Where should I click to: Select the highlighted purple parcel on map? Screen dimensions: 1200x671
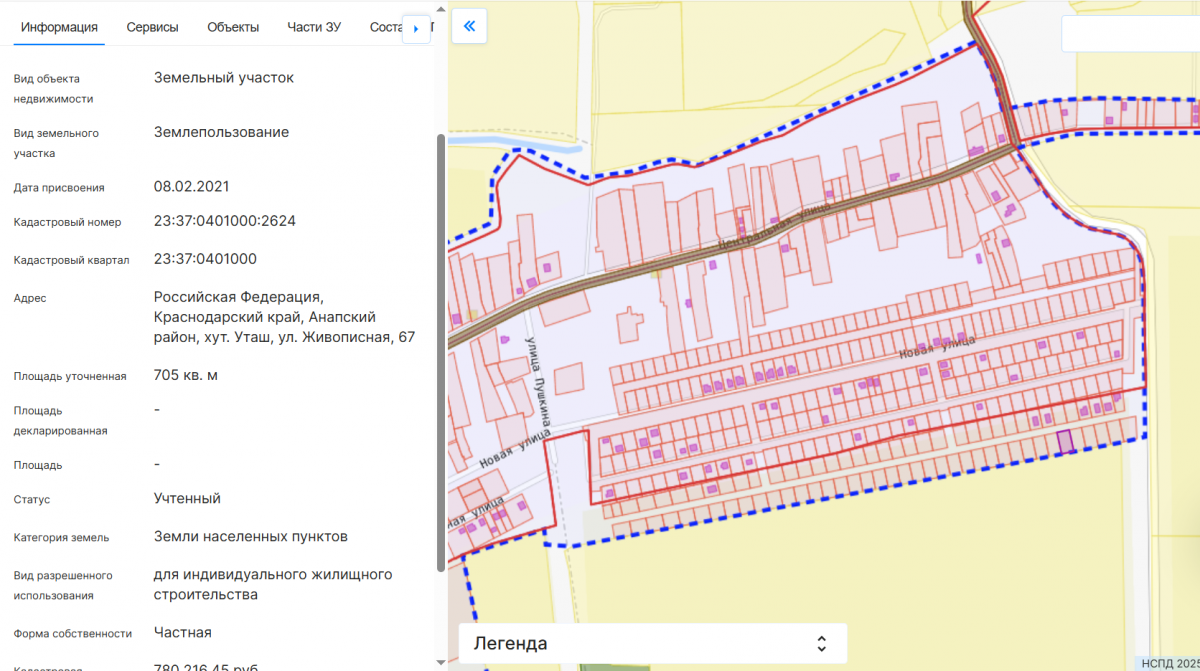coord(1066,441)
